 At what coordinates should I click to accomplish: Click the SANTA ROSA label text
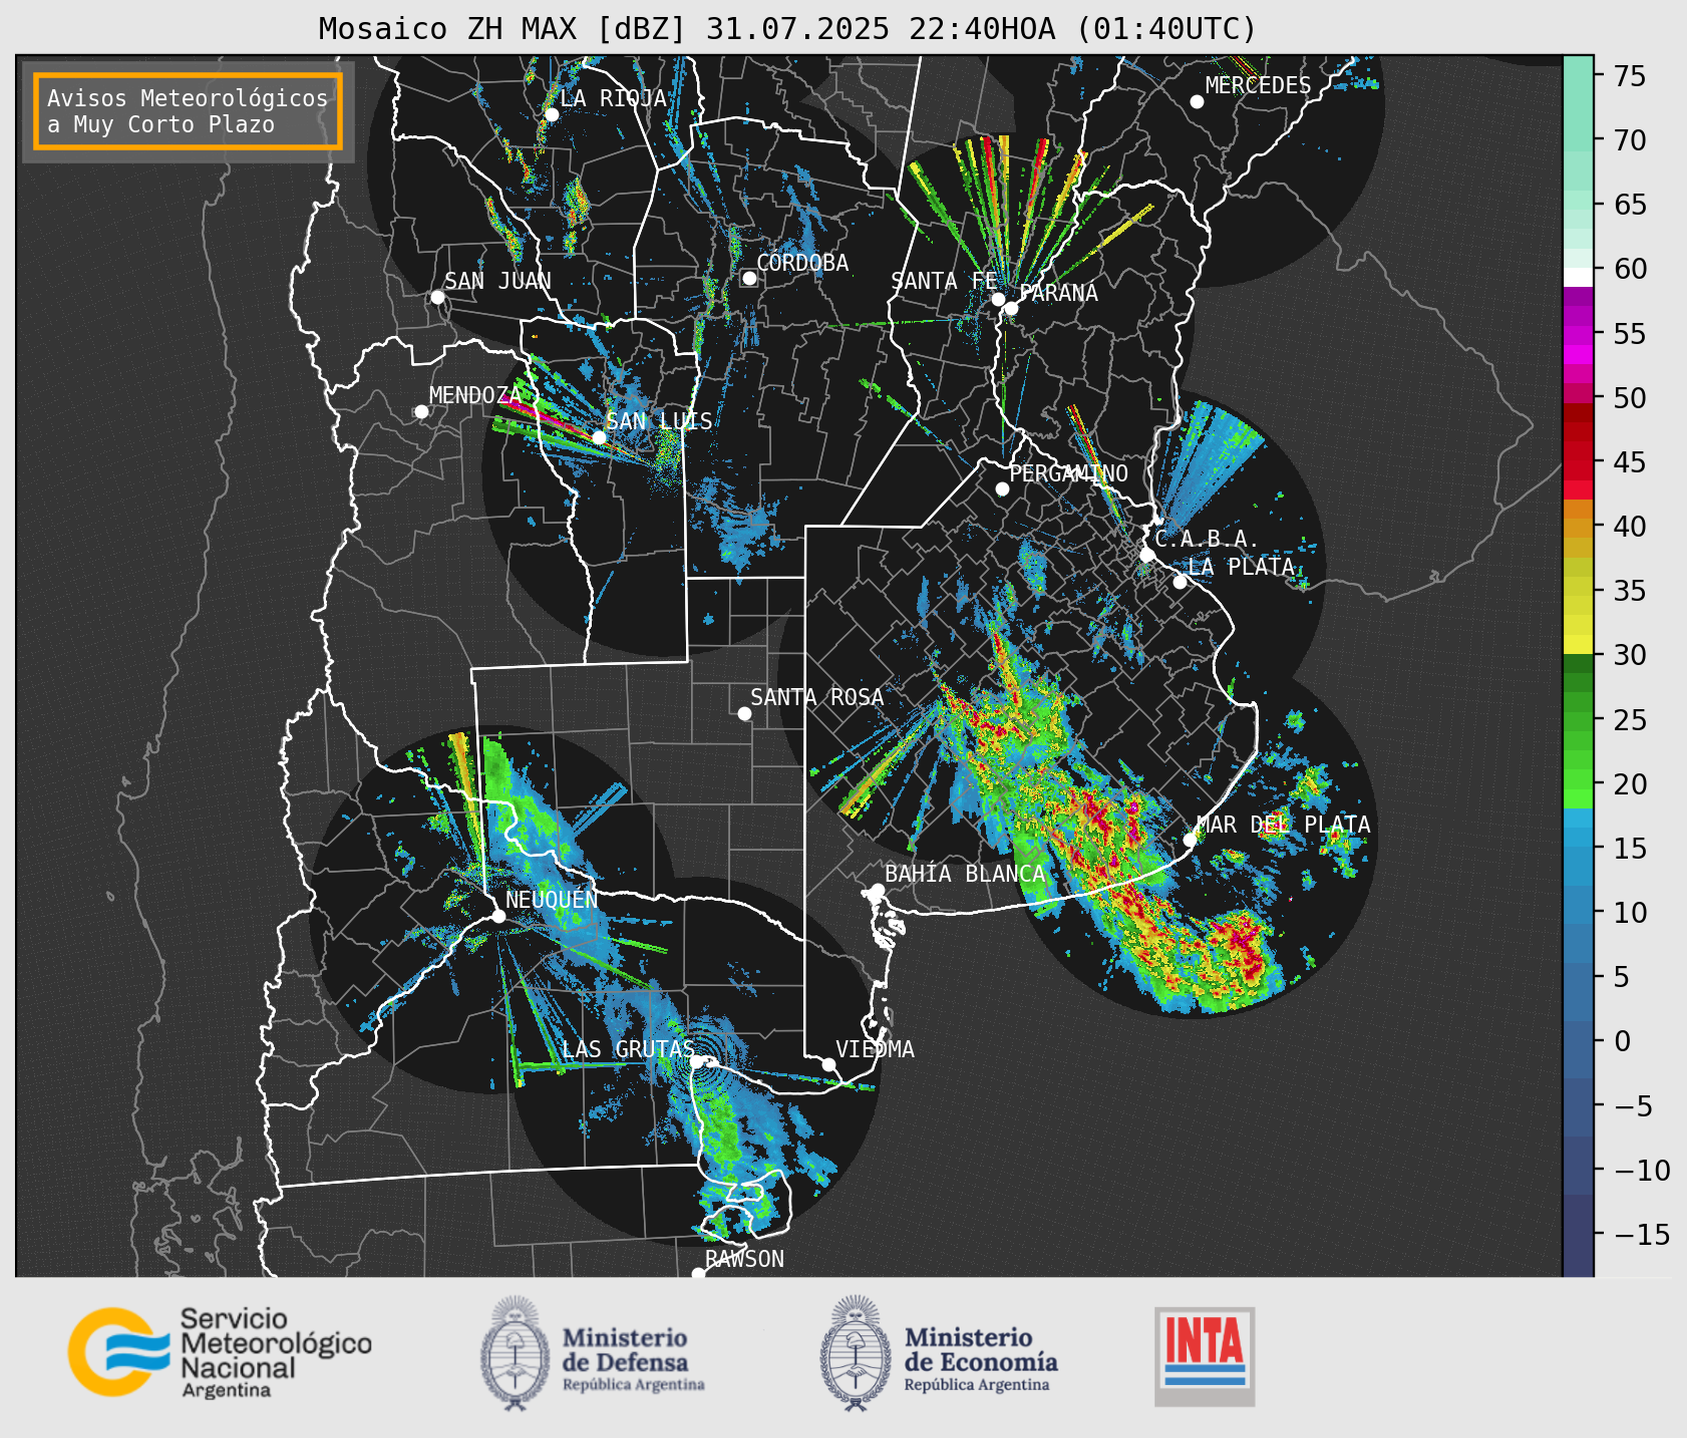point(817,697)
